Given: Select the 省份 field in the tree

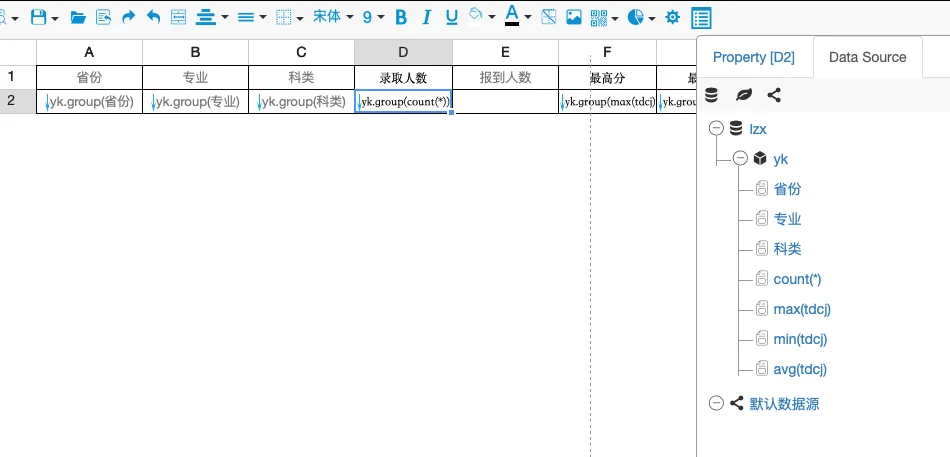Looking at the screenshot, I should click(x=787, y=189).
